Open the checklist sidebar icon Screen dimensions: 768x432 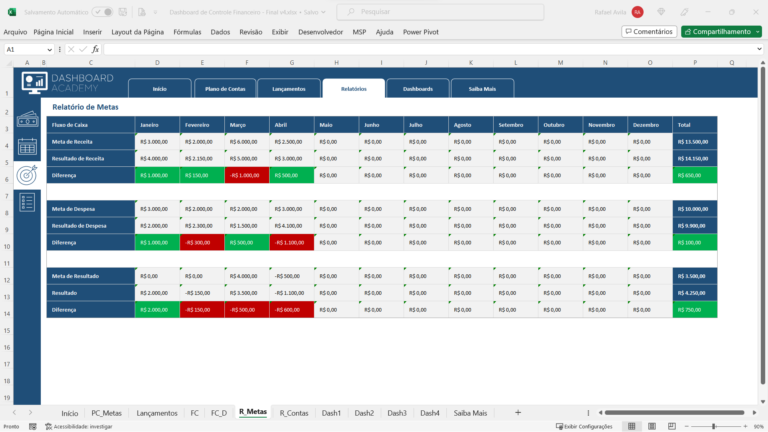[27, 202]
